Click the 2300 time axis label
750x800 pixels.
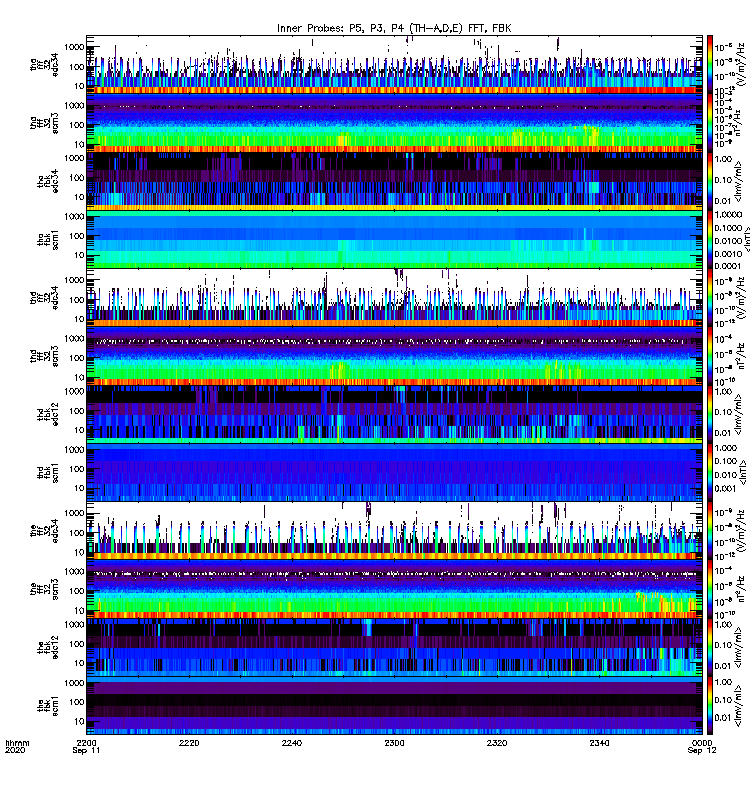[x=394, y=743]
